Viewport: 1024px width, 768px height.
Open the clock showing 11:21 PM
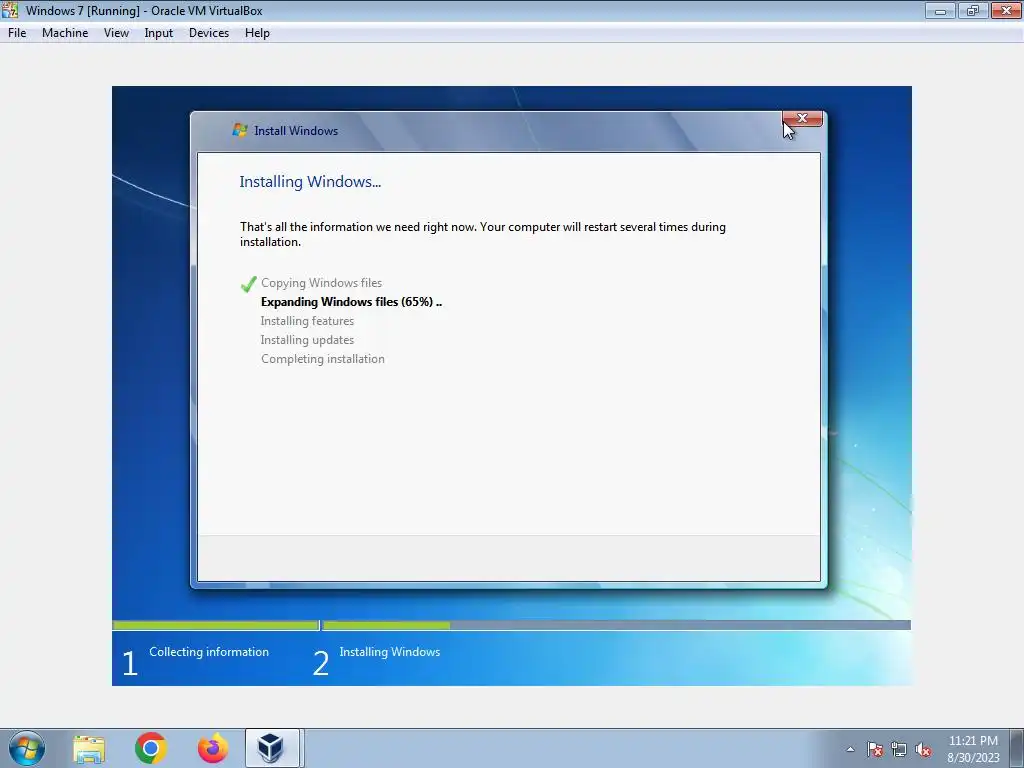click(x=973, y=741)
